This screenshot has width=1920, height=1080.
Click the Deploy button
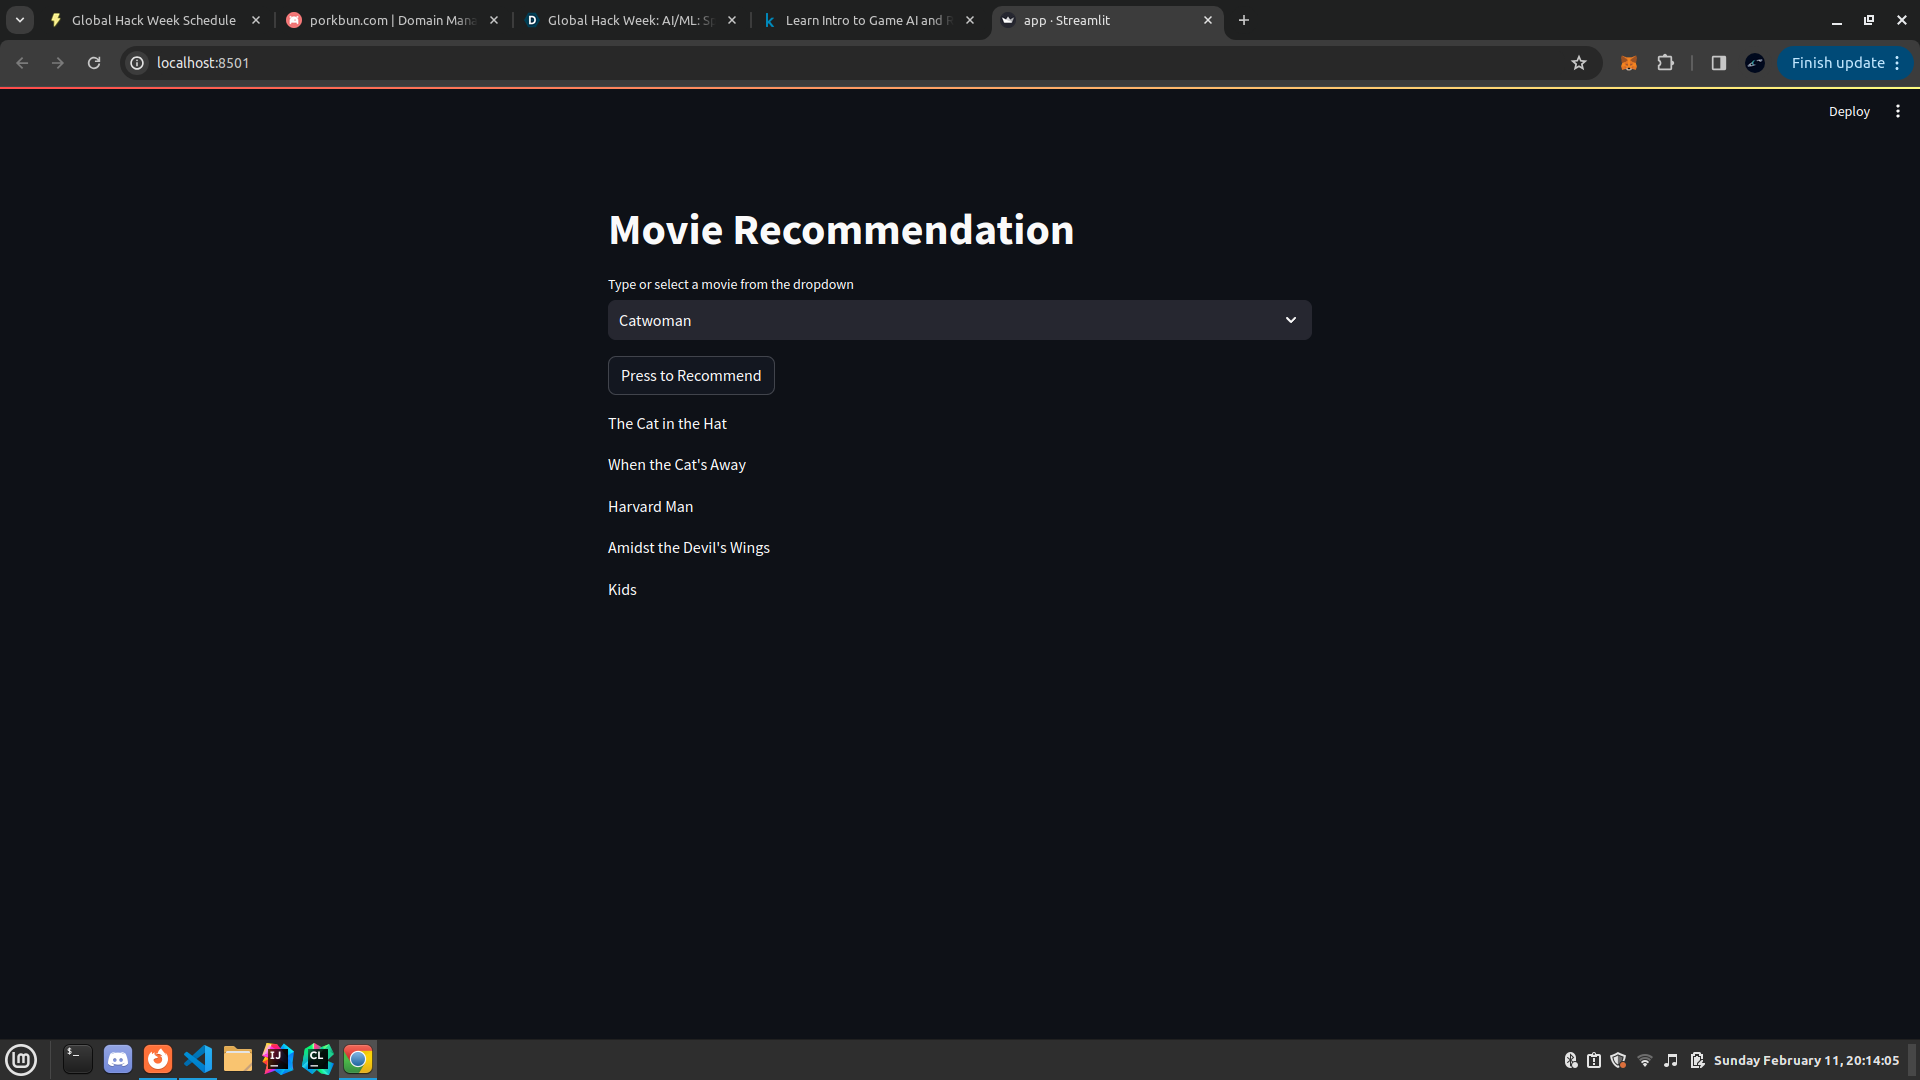[x=1849, y=111]
